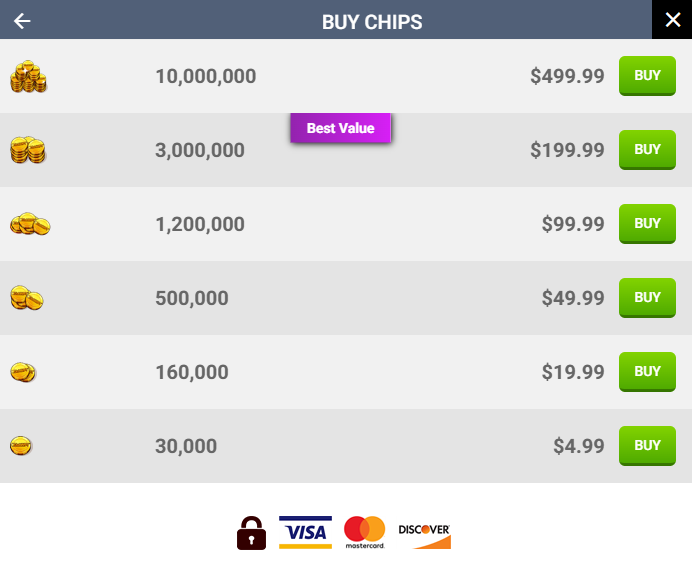692x561 pixels.
Task: Close the Buy Chips dialog
Action: coord(672,20)
